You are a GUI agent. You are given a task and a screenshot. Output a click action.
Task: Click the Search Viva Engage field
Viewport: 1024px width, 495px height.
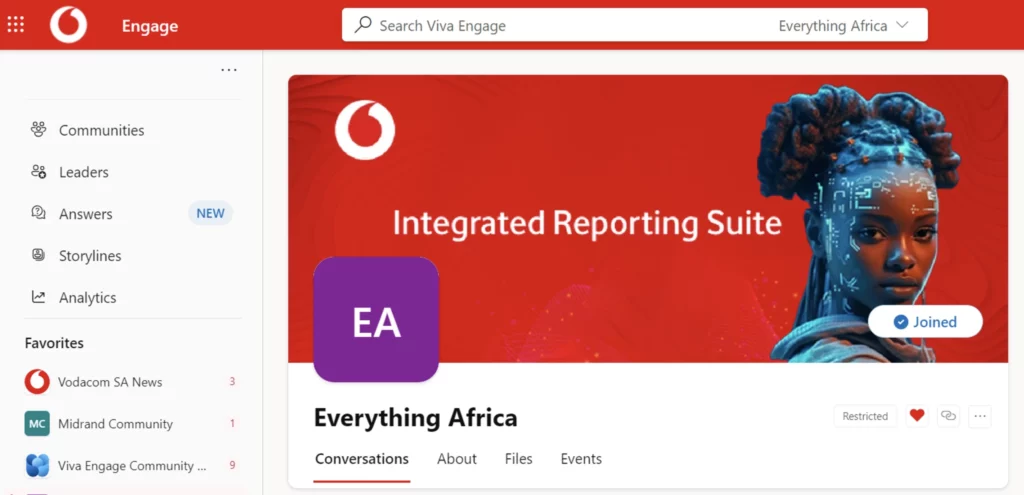[x=560, y=26]
